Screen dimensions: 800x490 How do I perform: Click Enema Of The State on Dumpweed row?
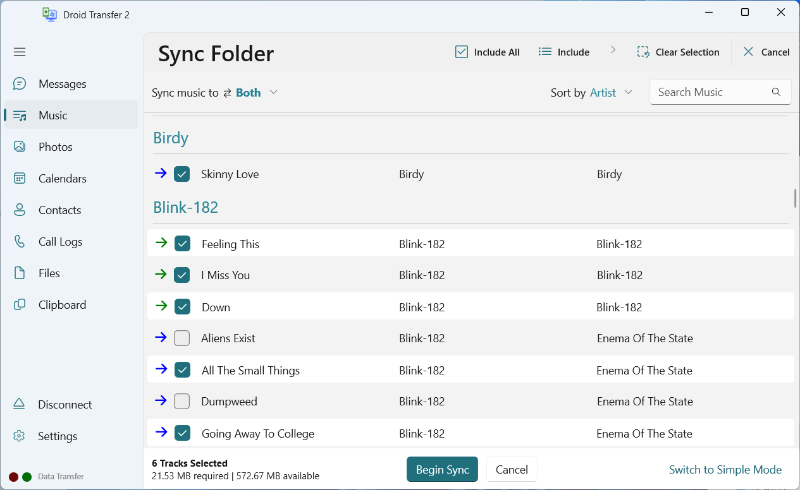[x=645, y=402]
